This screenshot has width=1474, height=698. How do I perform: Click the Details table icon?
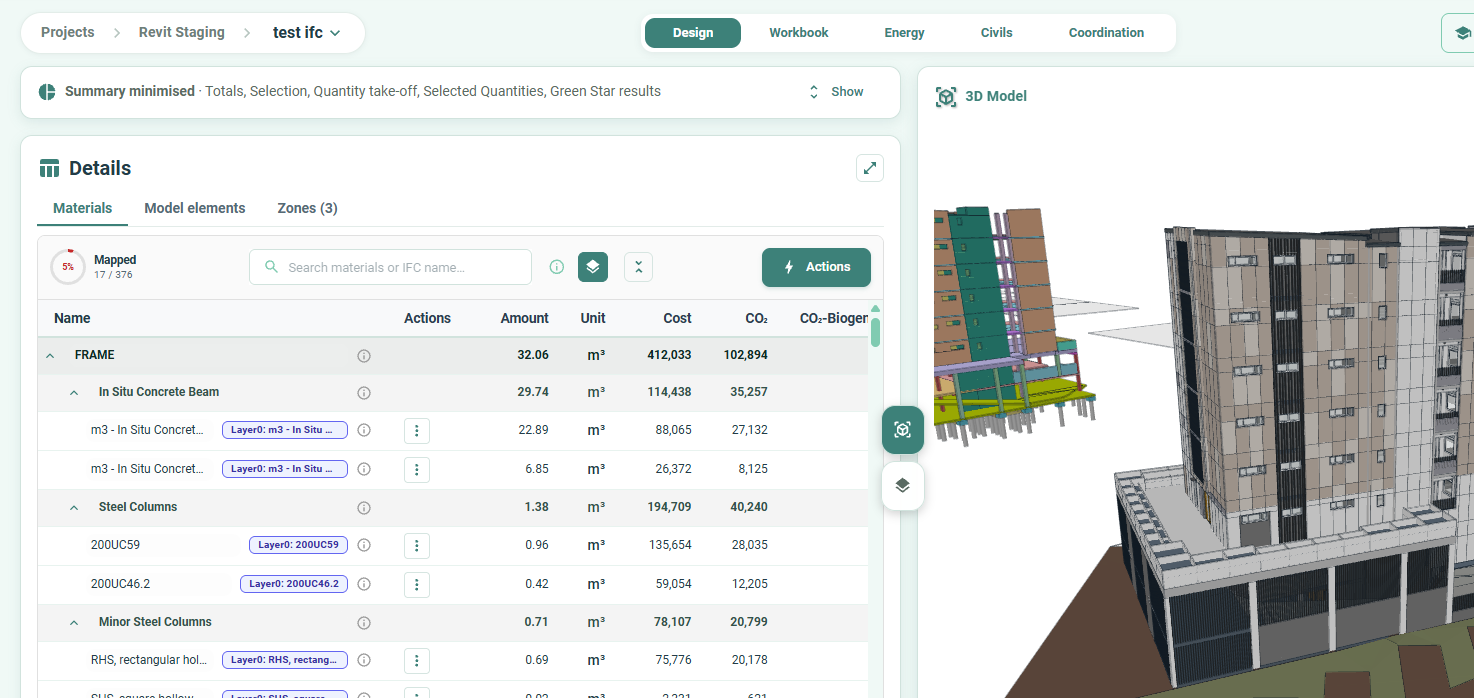pos(49,168)
